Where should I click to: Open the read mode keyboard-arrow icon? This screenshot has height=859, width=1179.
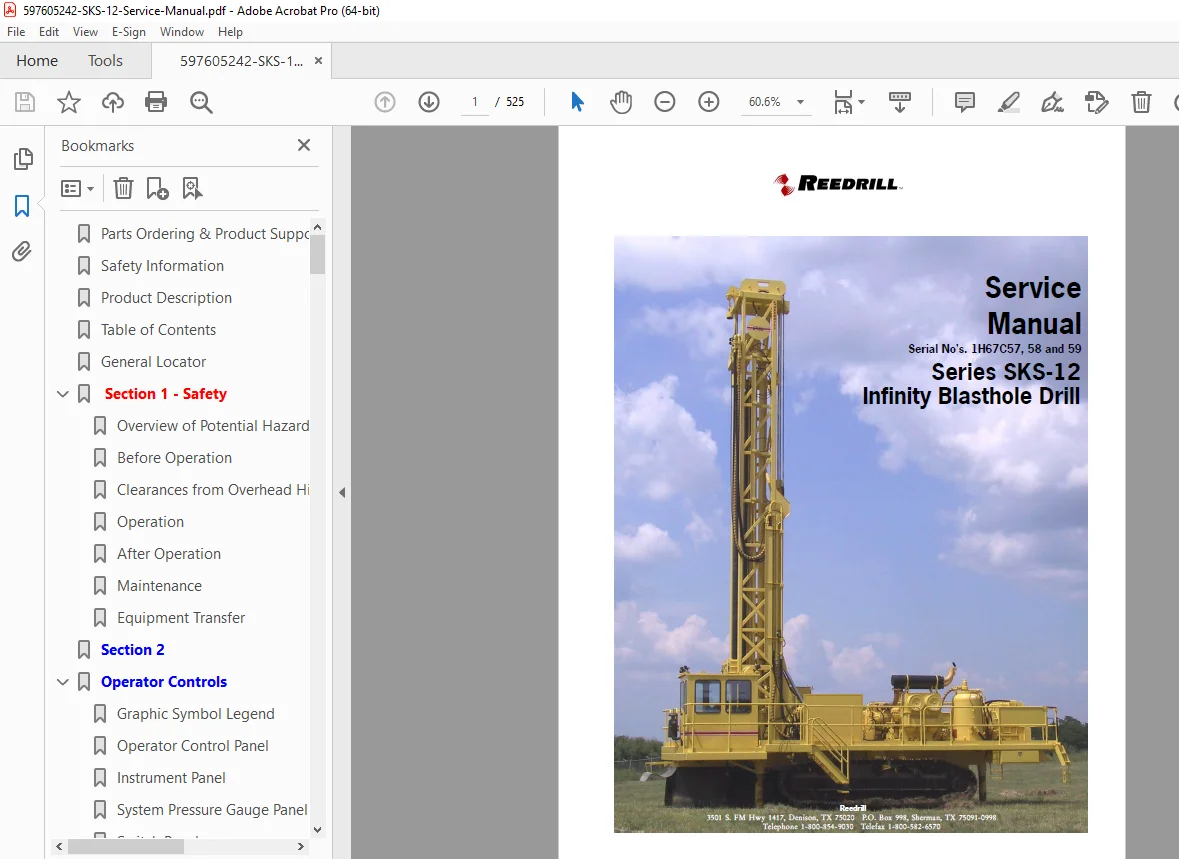coord(899,102)
